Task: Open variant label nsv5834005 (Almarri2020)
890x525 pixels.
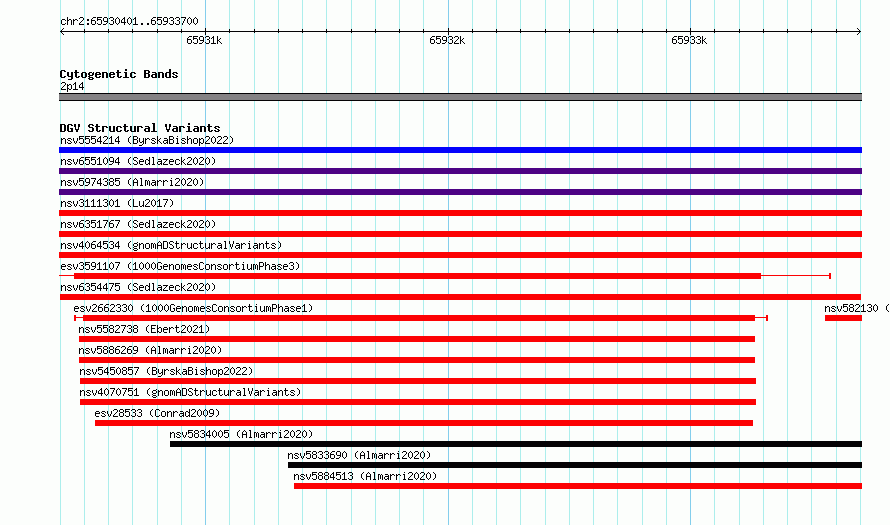Action: [241, 434]
